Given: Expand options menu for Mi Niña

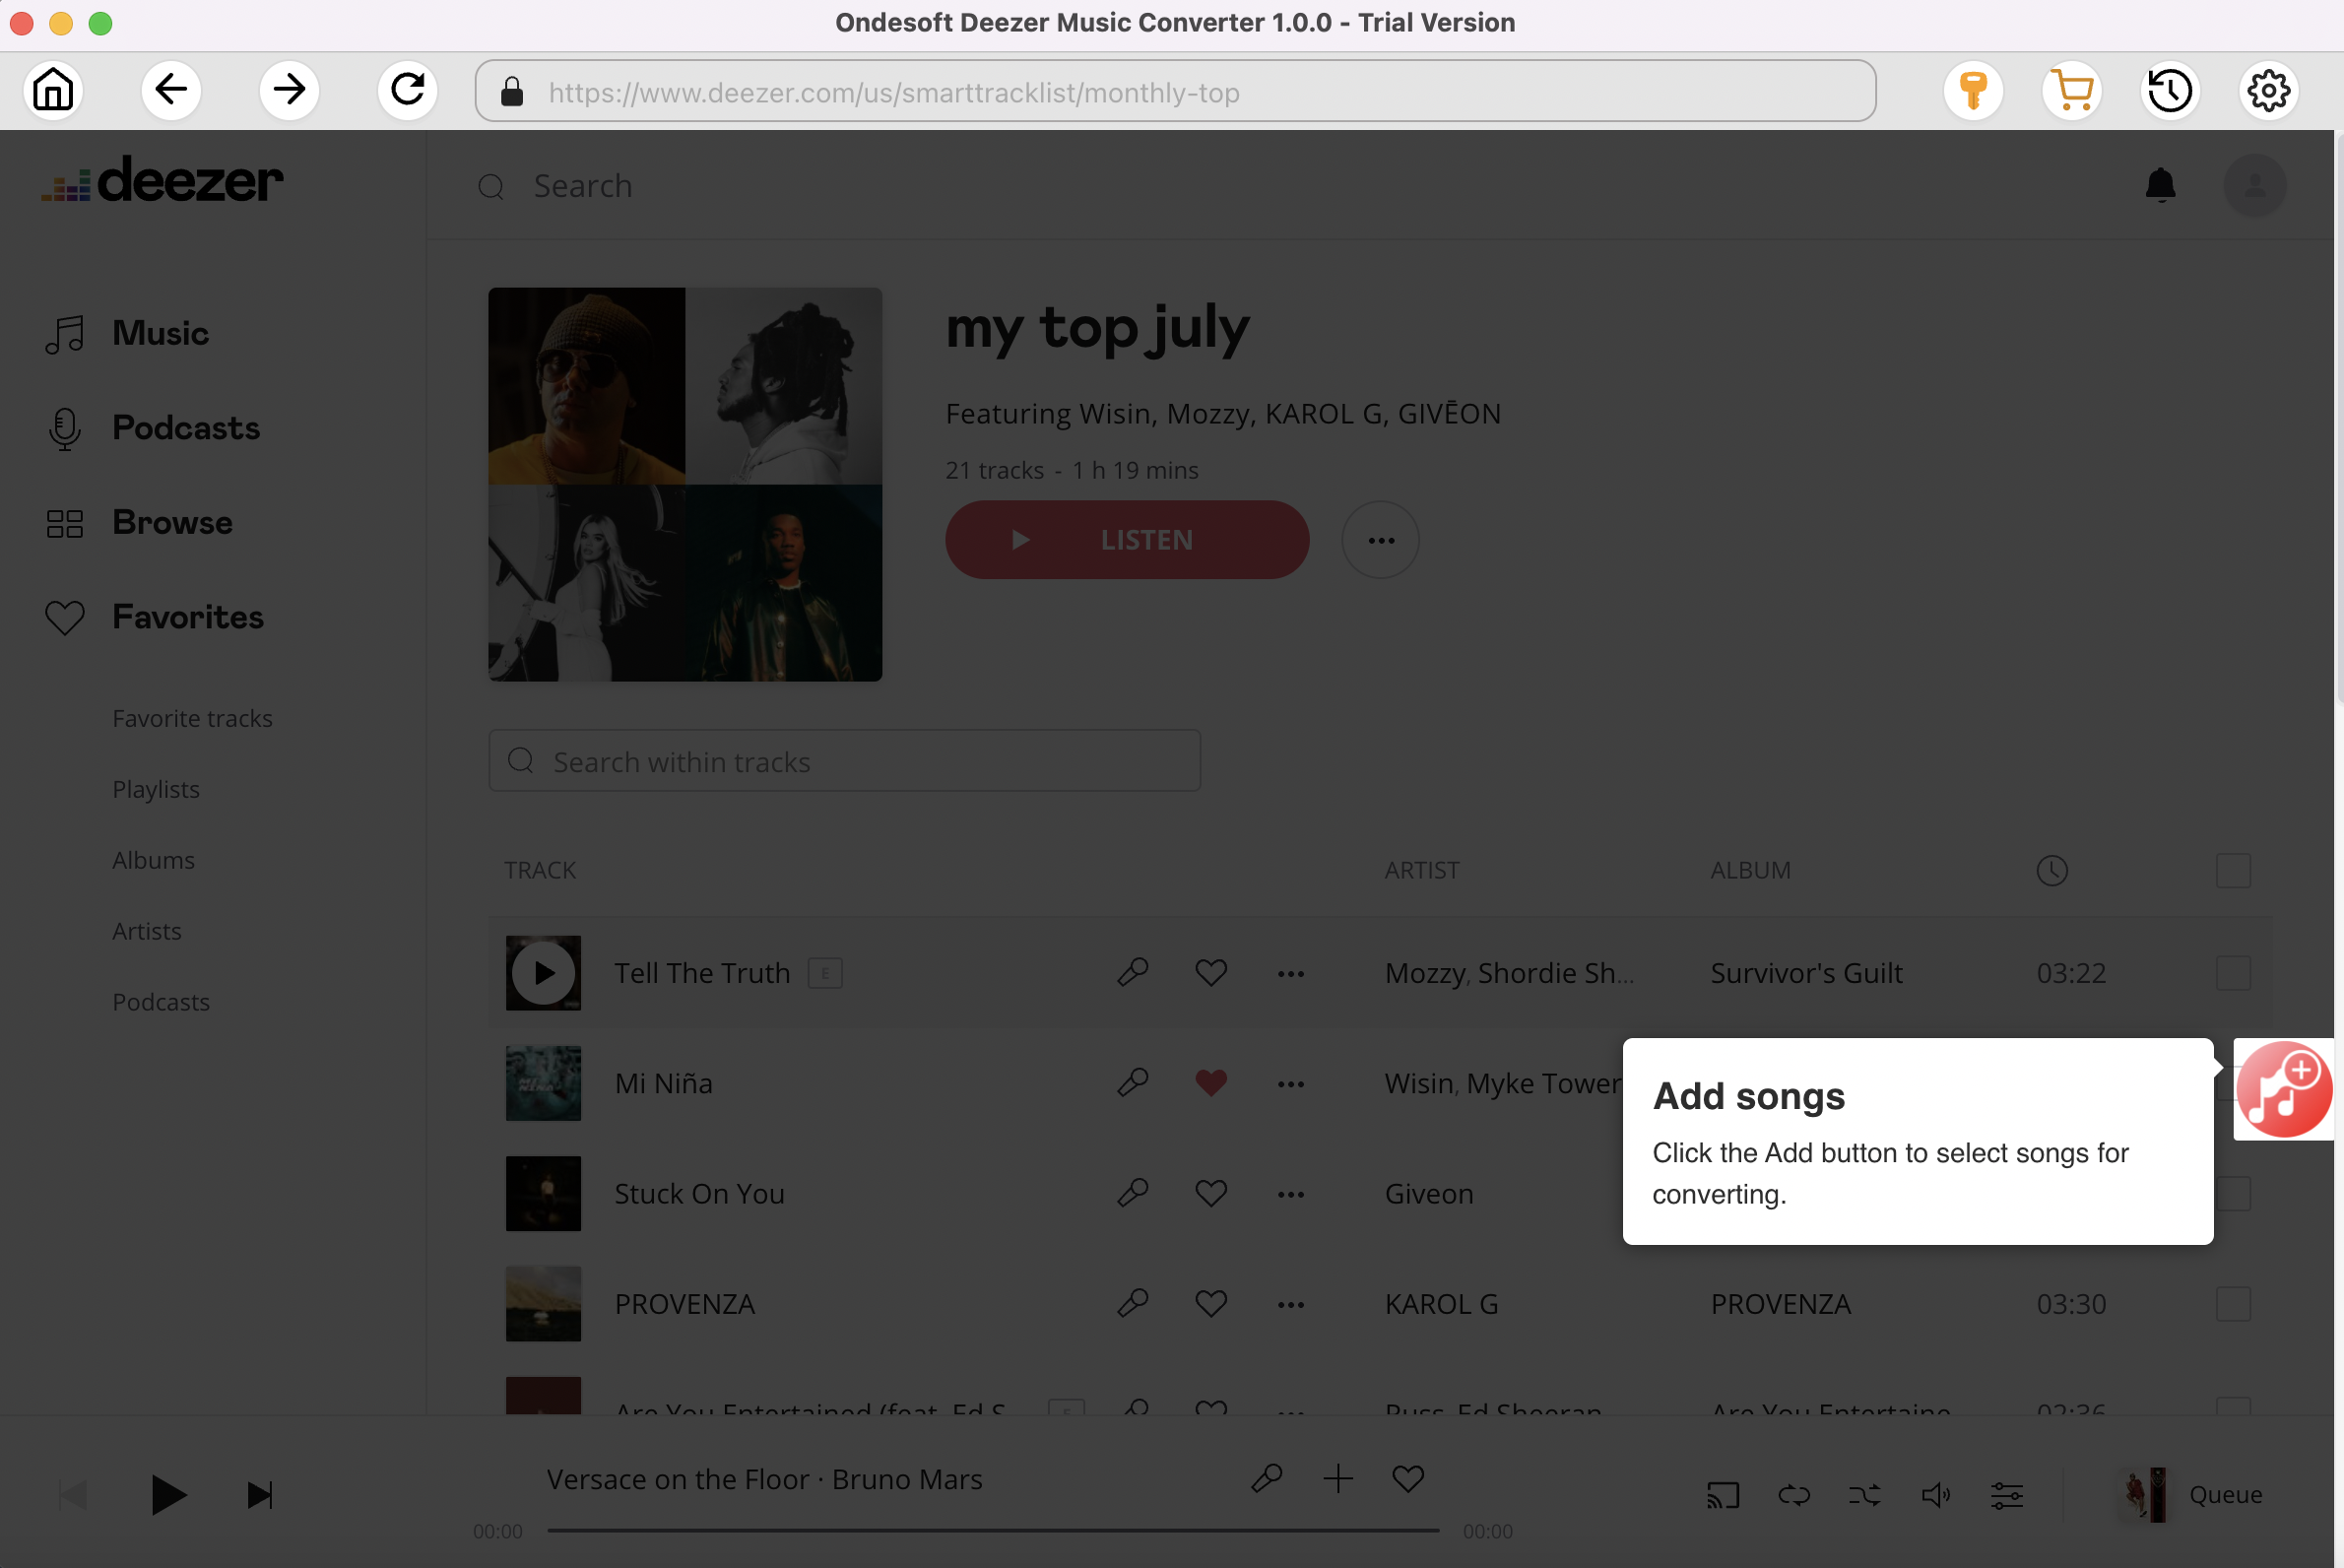Looking at the screenshot, I should [x=1291, y=1083].
